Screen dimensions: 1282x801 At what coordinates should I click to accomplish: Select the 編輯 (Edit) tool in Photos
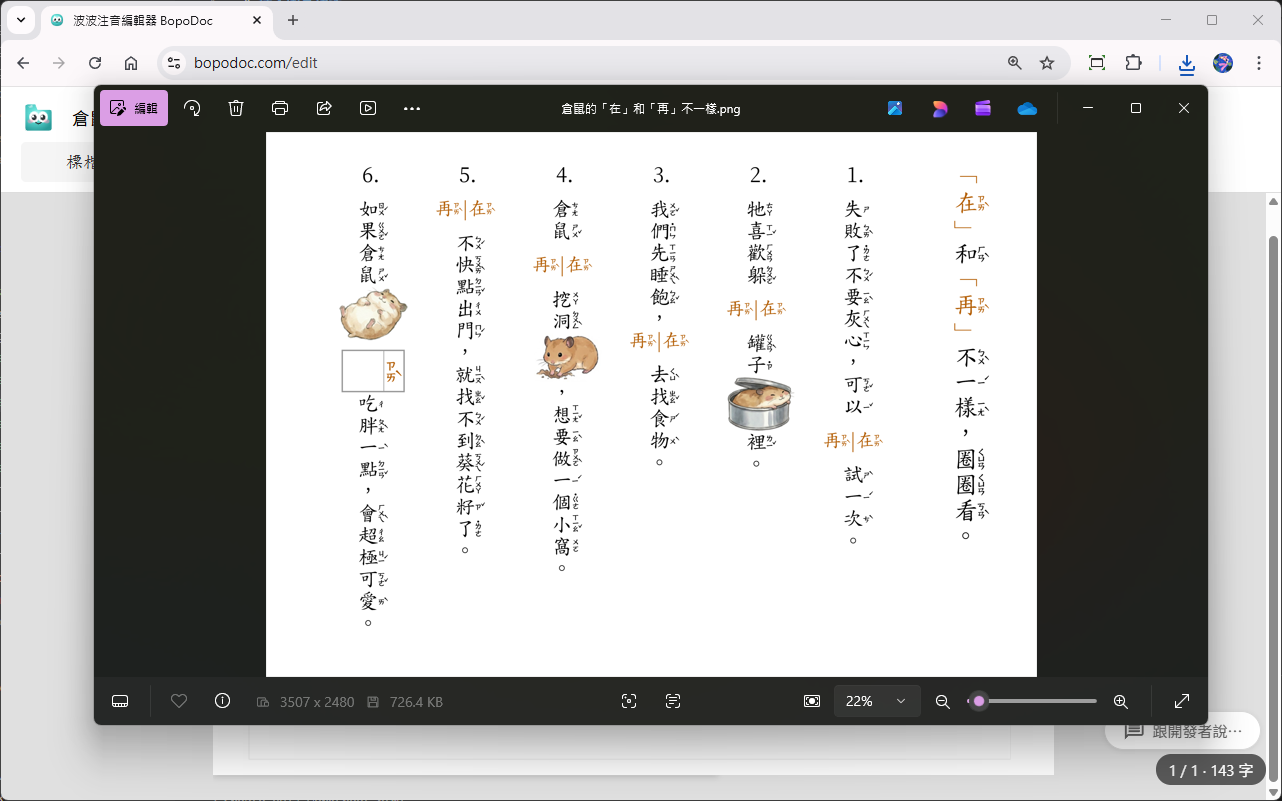click(x=134, y=108)
